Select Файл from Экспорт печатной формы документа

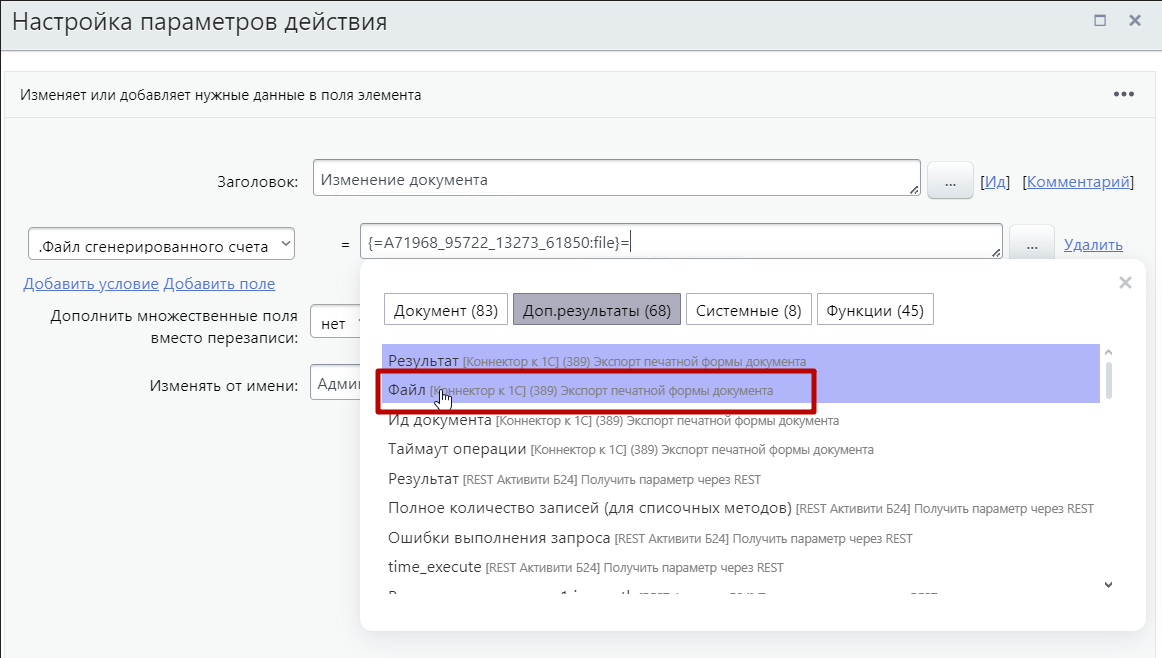[x=406, y=390]
